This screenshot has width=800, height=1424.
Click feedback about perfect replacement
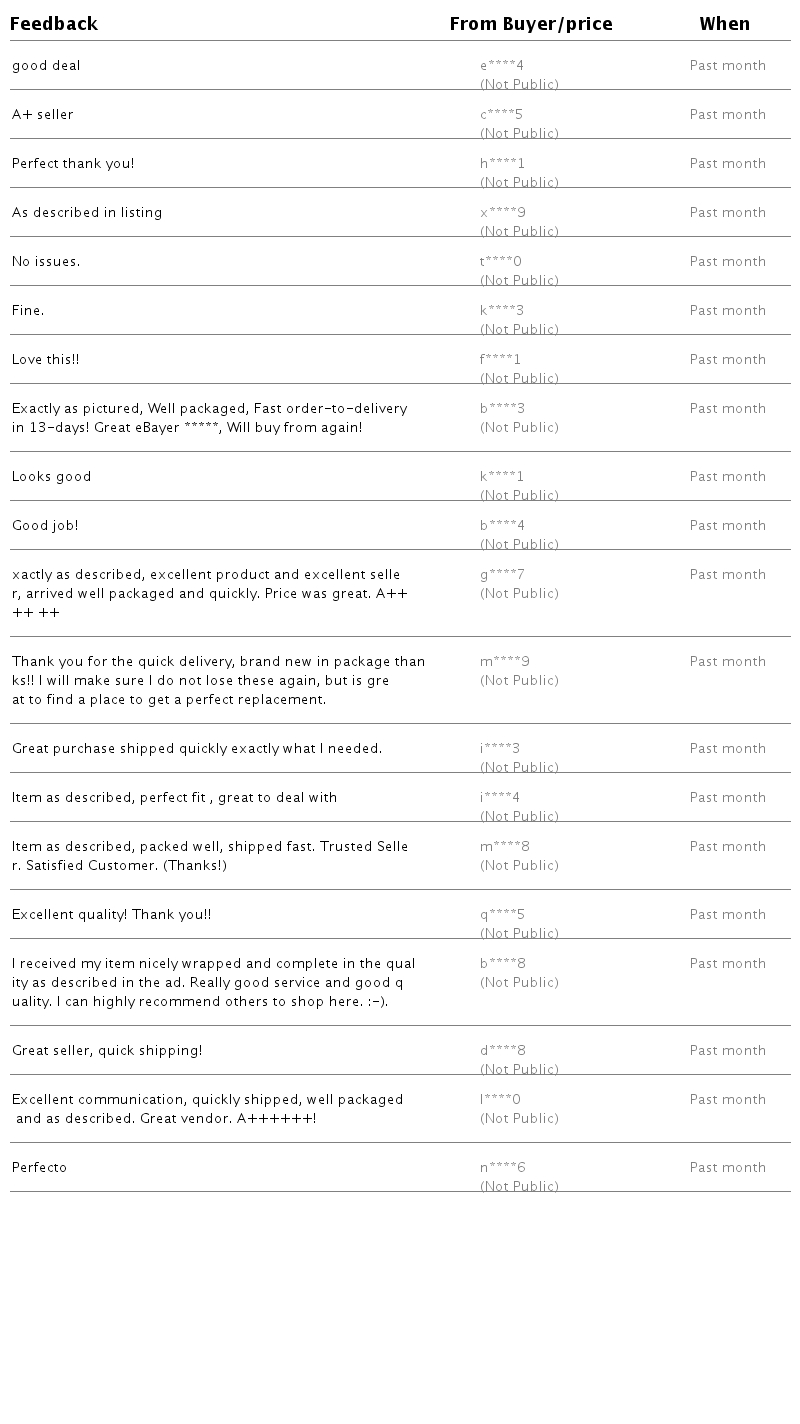pyautogui.click(x=218, y=681)
